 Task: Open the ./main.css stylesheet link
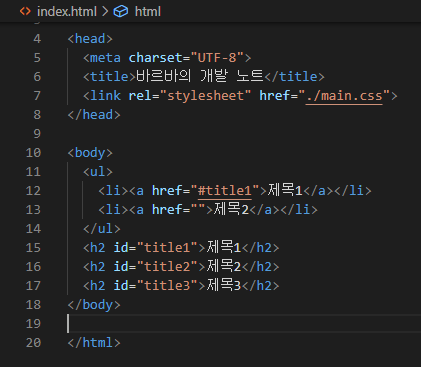(x=344, y=96)
